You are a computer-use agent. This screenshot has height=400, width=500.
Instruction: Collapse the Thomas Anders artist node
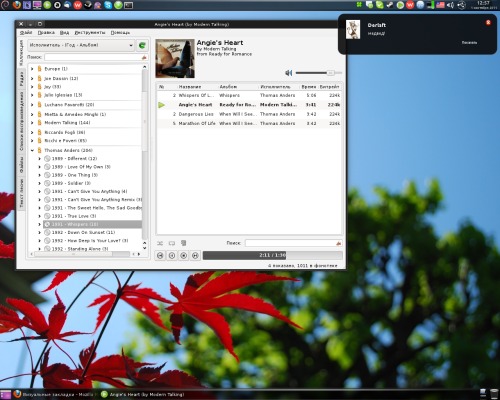click(x=32, y=150)
